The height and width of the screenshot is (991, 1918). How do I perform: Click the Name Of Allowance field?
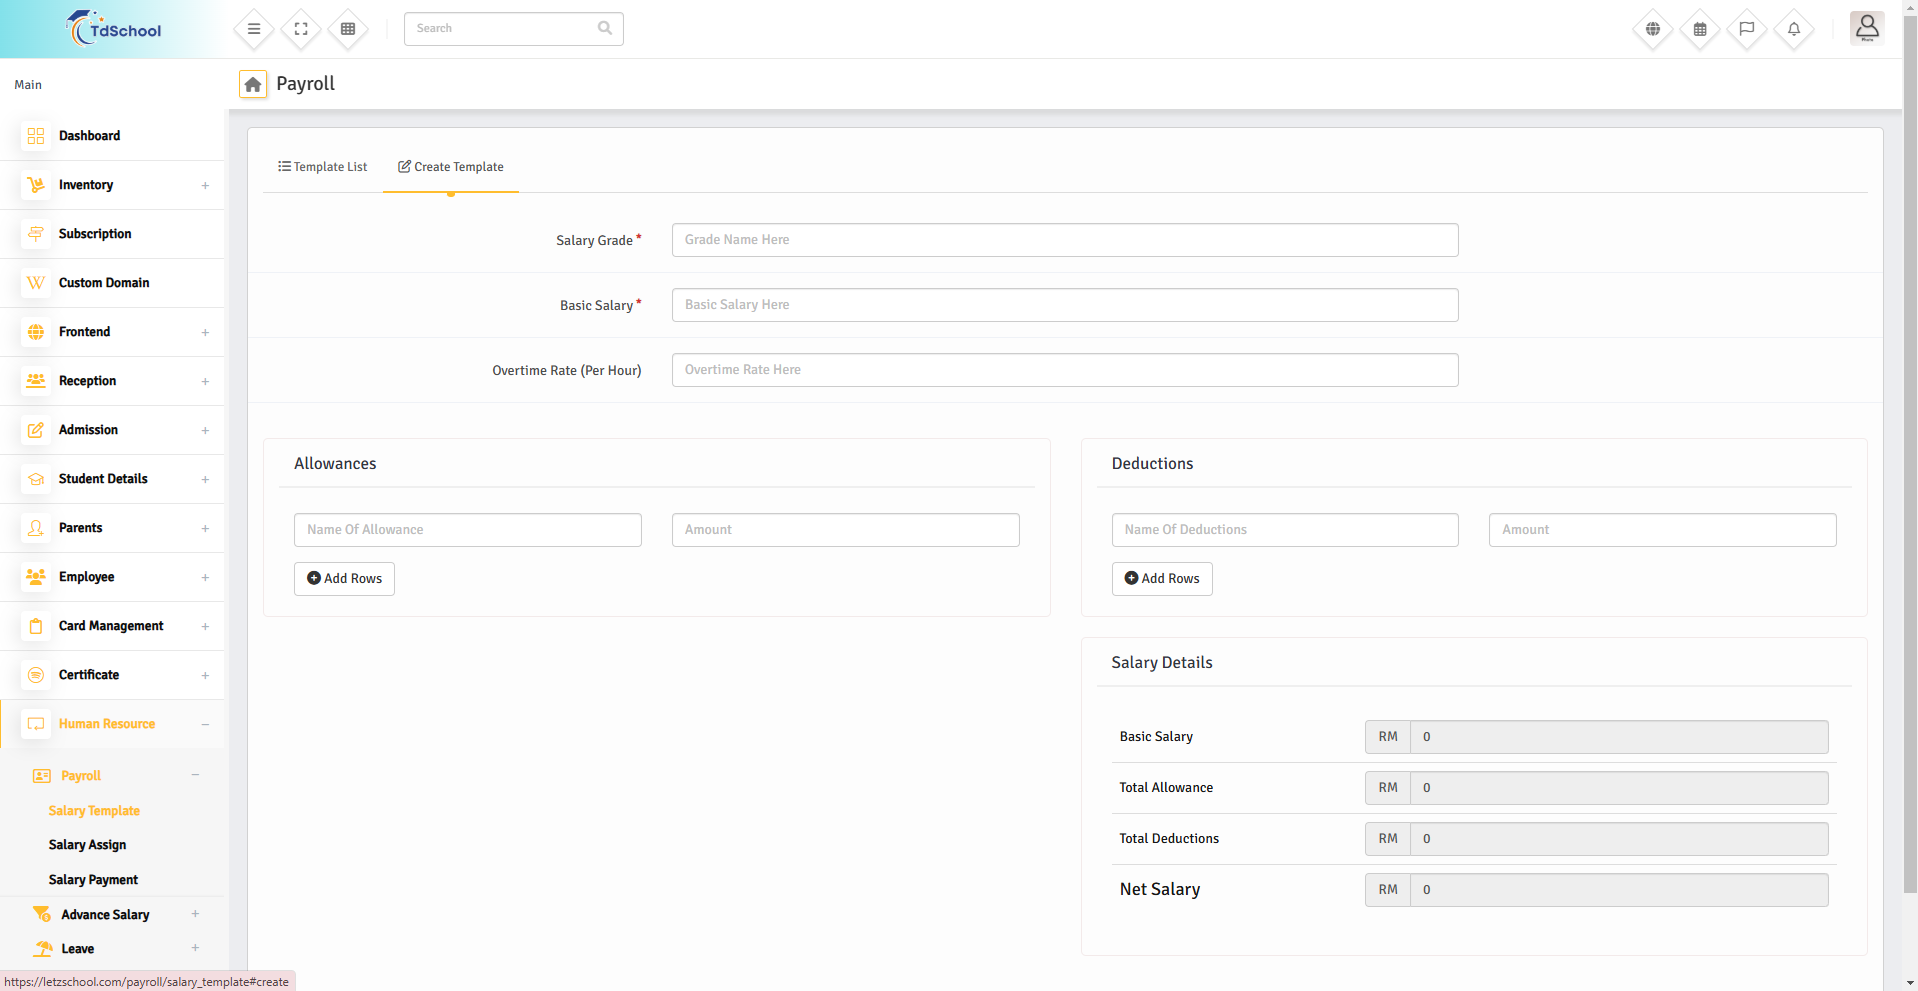coord(467,530)
